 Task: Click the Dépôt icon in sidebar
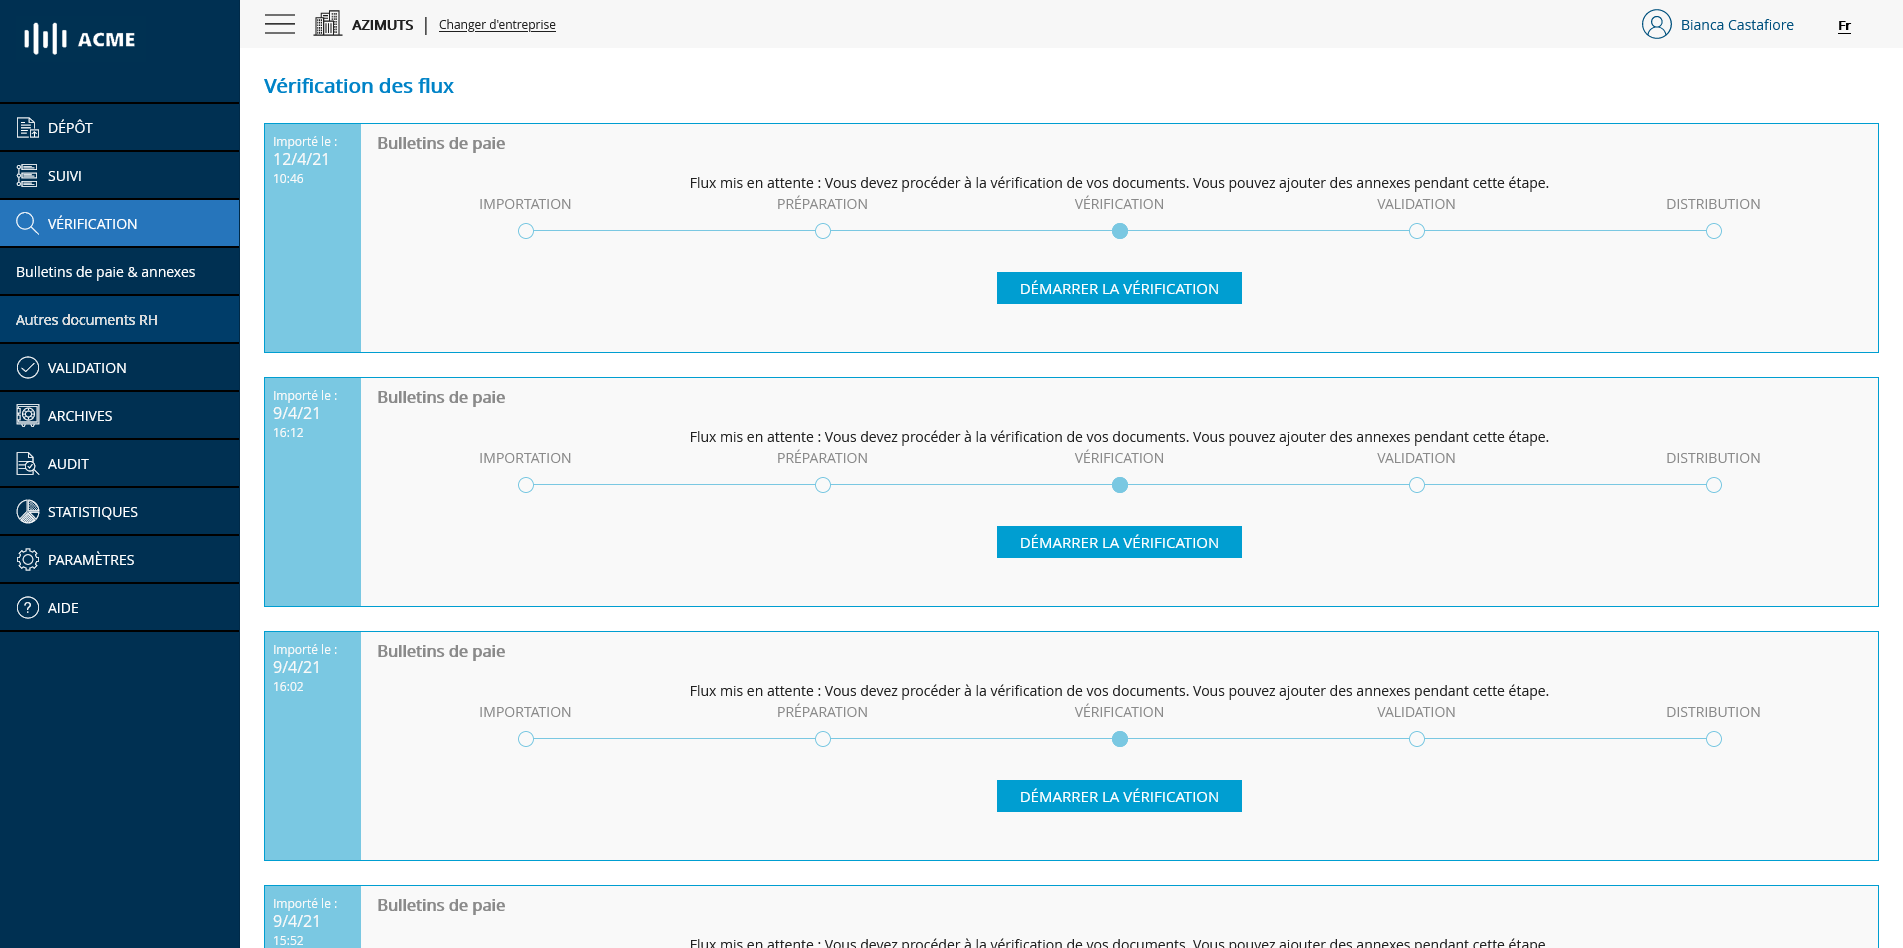tap(28, 128)
